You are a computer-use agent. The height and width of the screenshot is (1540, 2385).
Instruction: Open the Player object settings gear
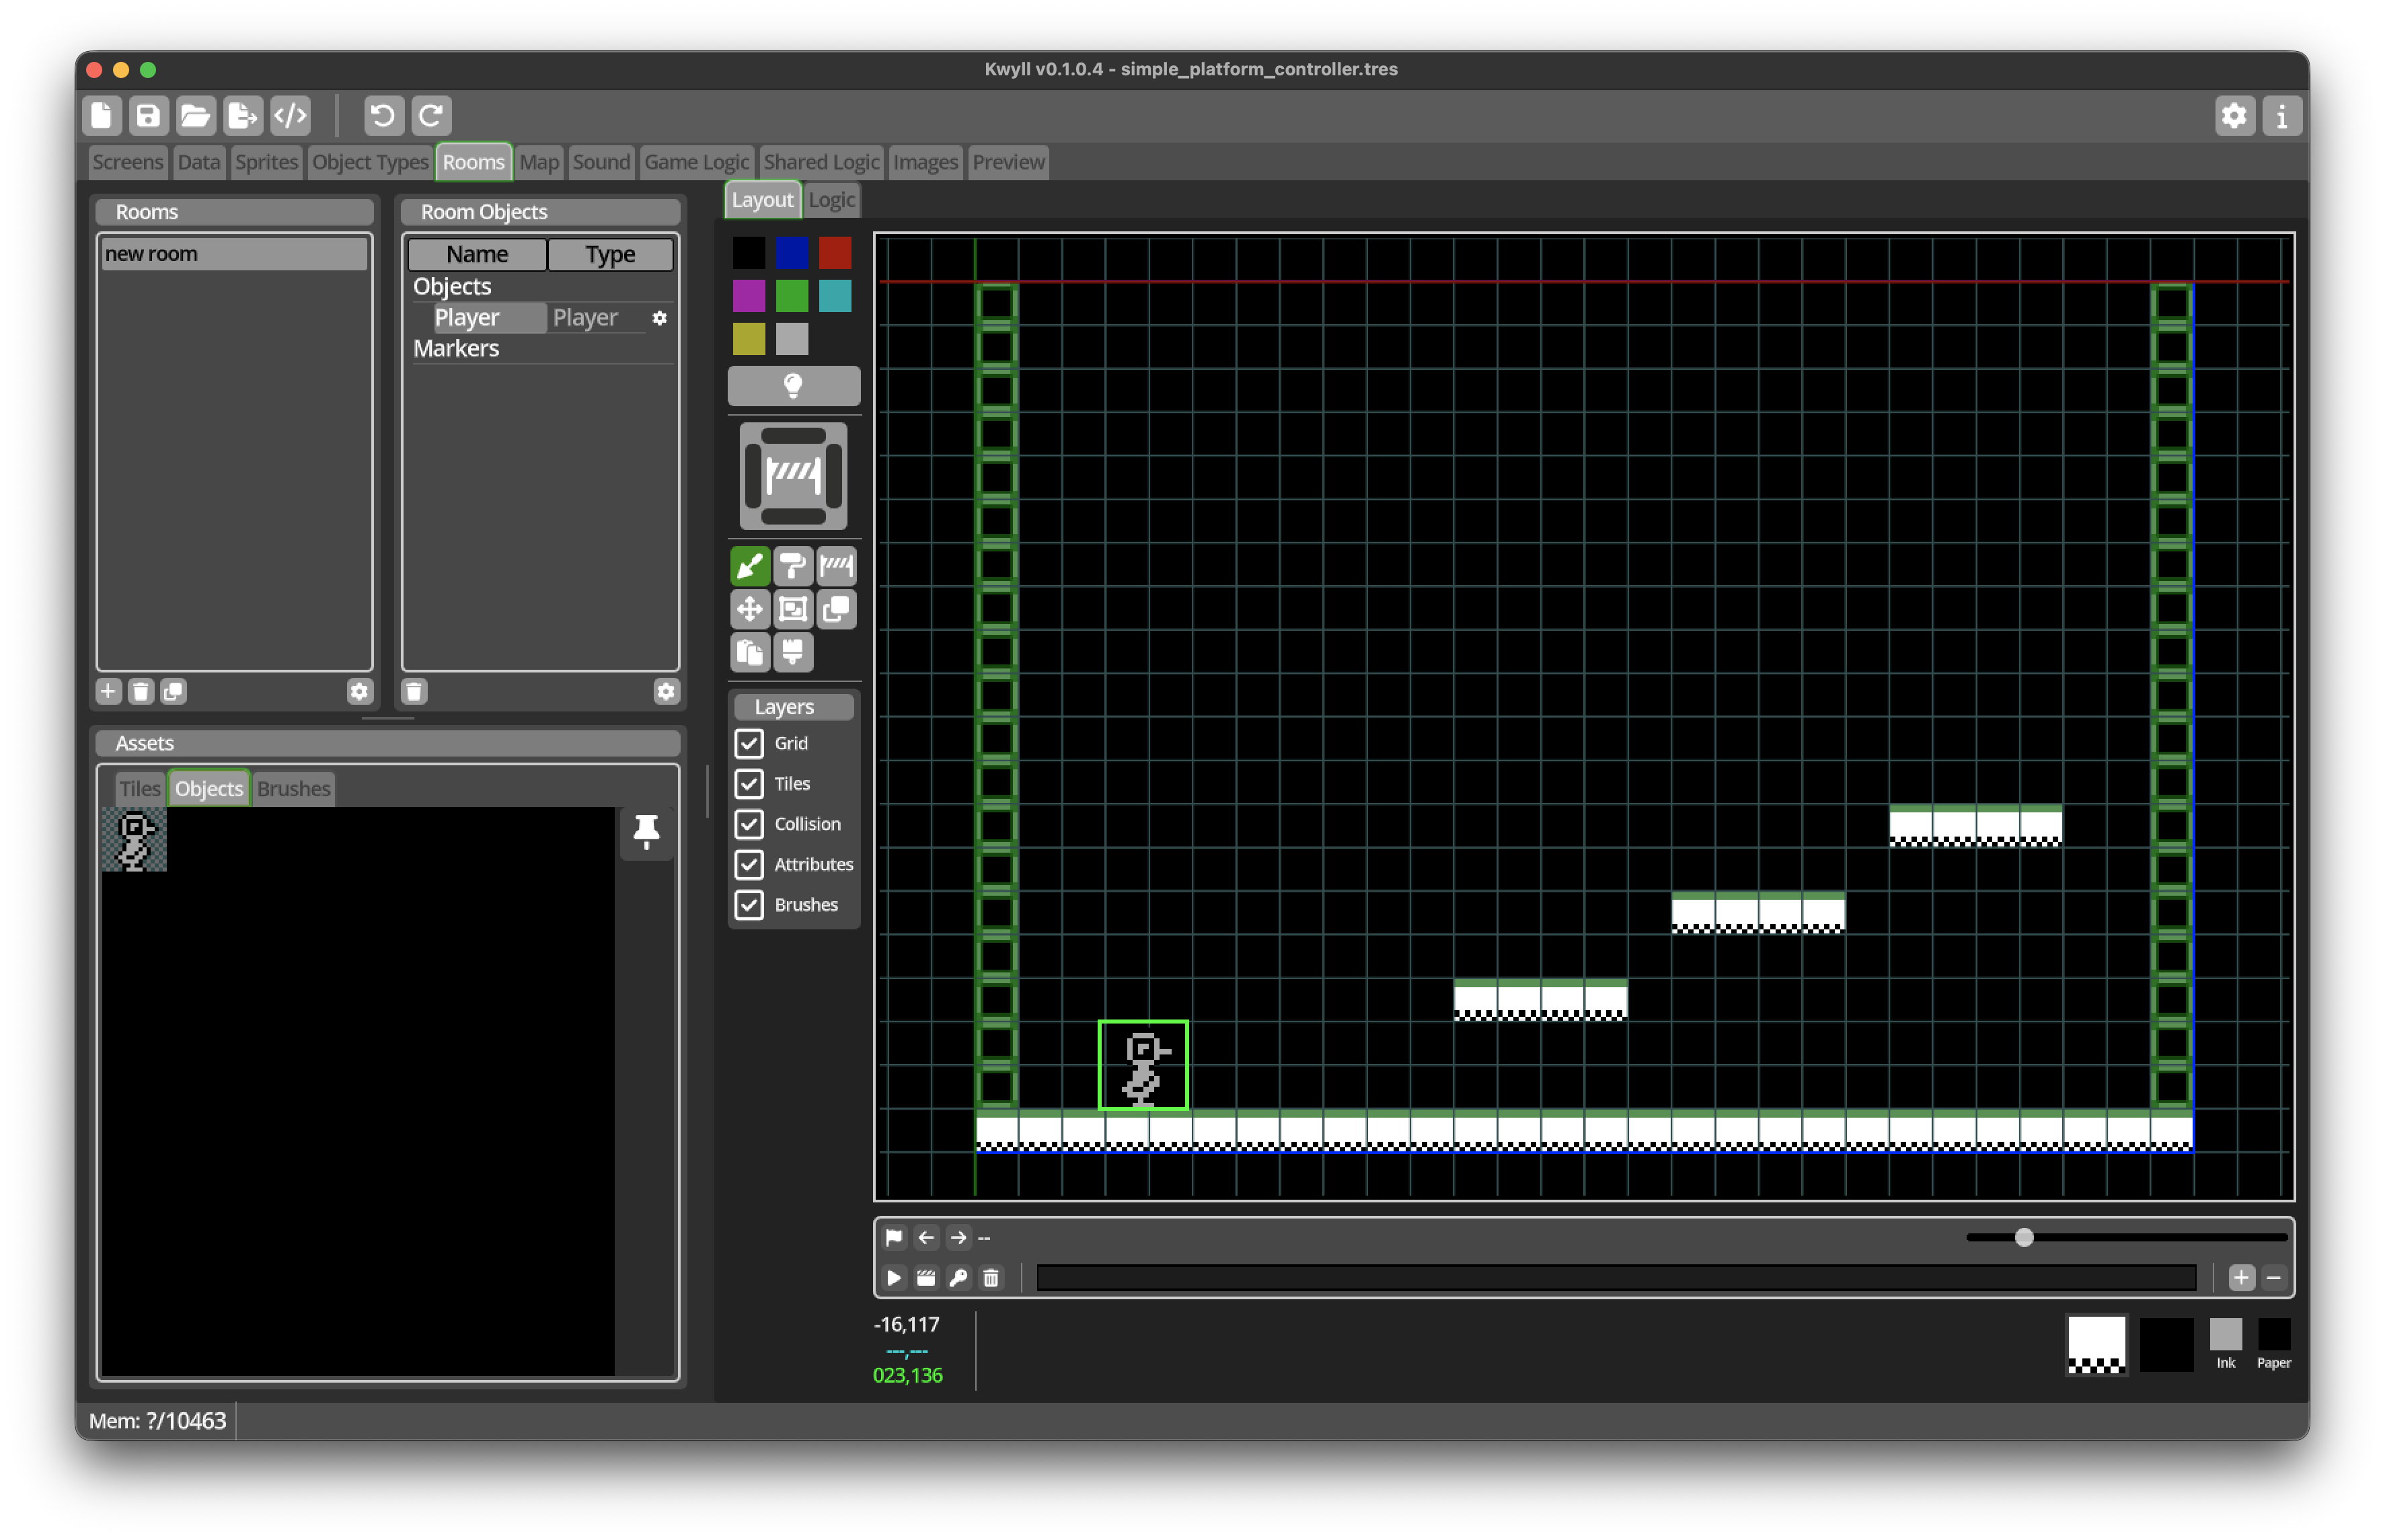click(x=659, y=318)
